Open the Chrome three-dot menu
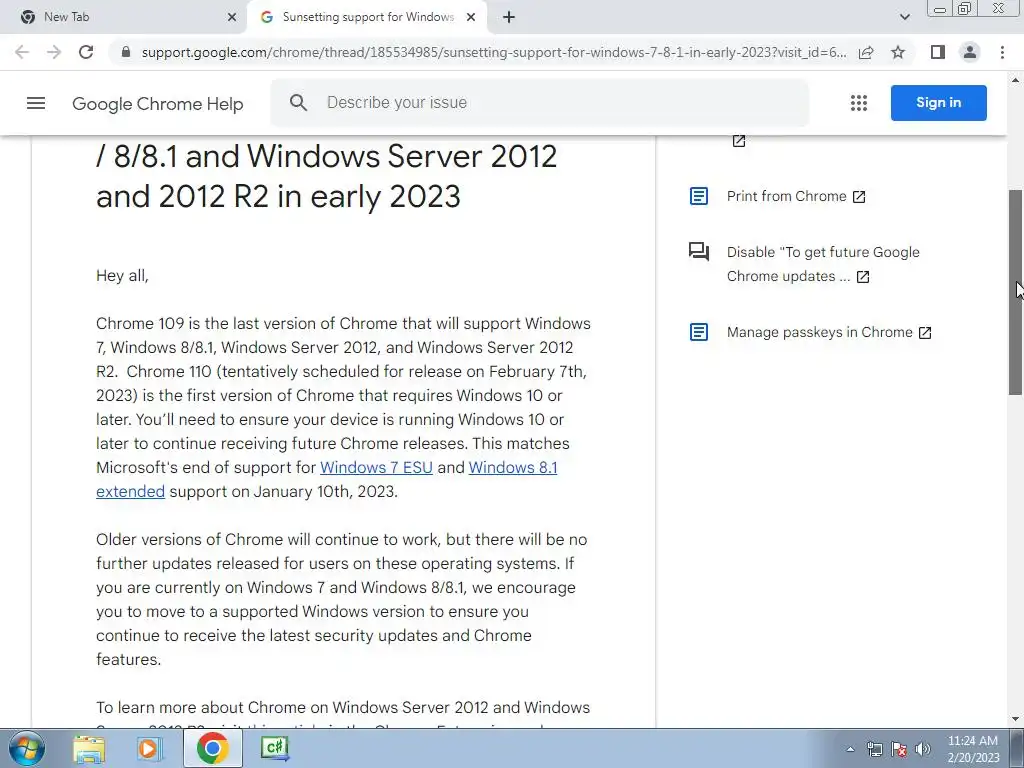Viewport: 1024px width, 768px height. point(1002,52)
